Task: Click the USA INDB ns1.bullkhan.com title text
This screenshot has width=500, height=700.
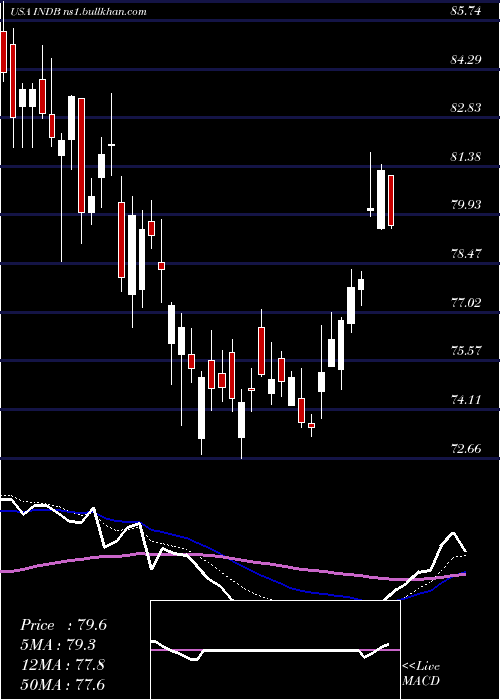Action: pyautogui.click(x=78, y=12)
